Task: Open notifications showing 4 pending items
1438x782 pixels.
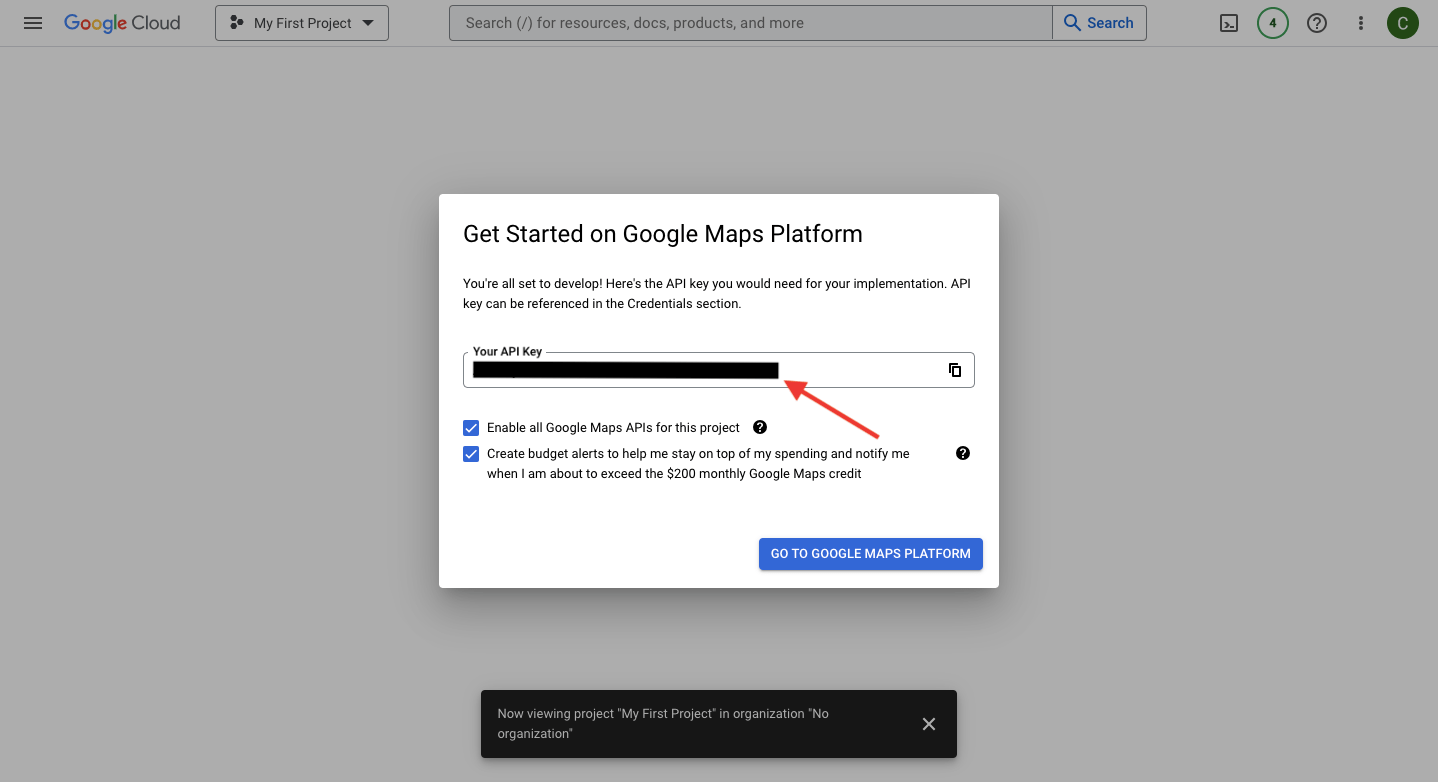Action: (x=1273, y=22)
